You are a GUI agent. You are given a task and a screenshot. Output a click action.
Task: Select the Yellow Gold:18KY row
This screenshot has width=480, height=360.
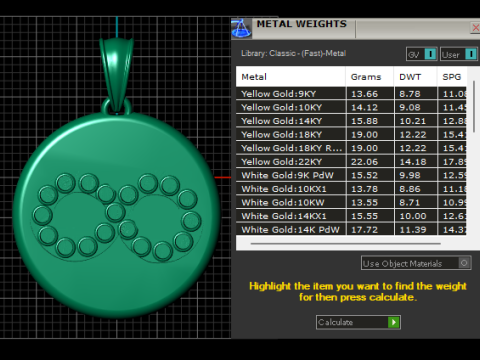(x=351, y=134)
